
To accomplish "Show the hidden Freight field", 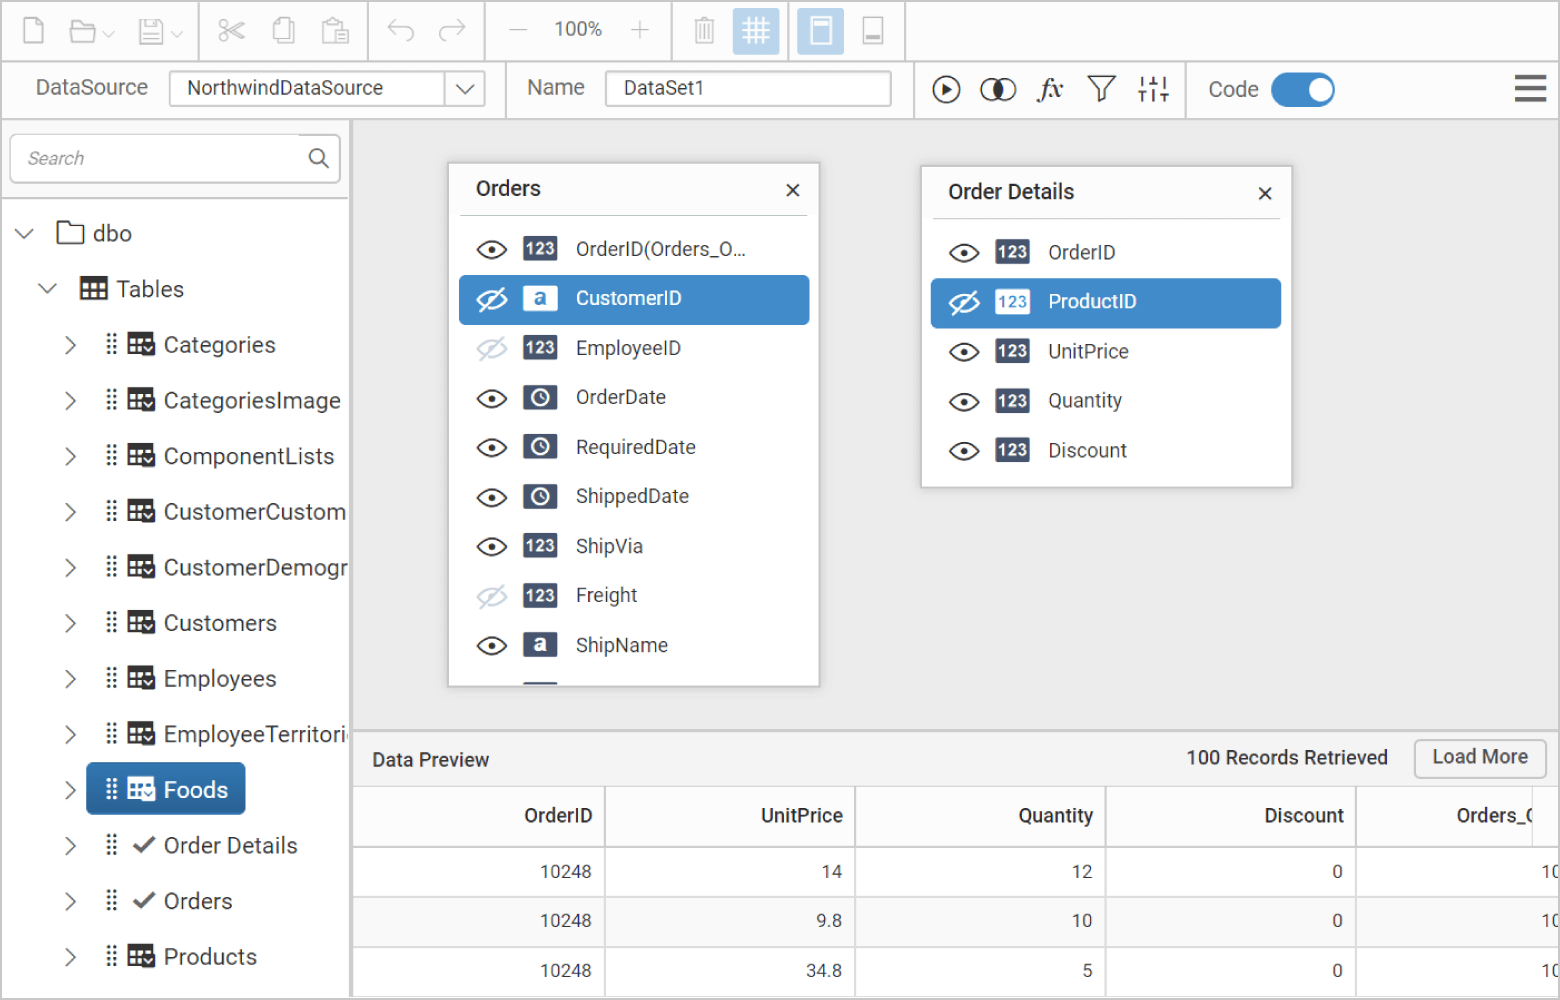I will [491, 595].
